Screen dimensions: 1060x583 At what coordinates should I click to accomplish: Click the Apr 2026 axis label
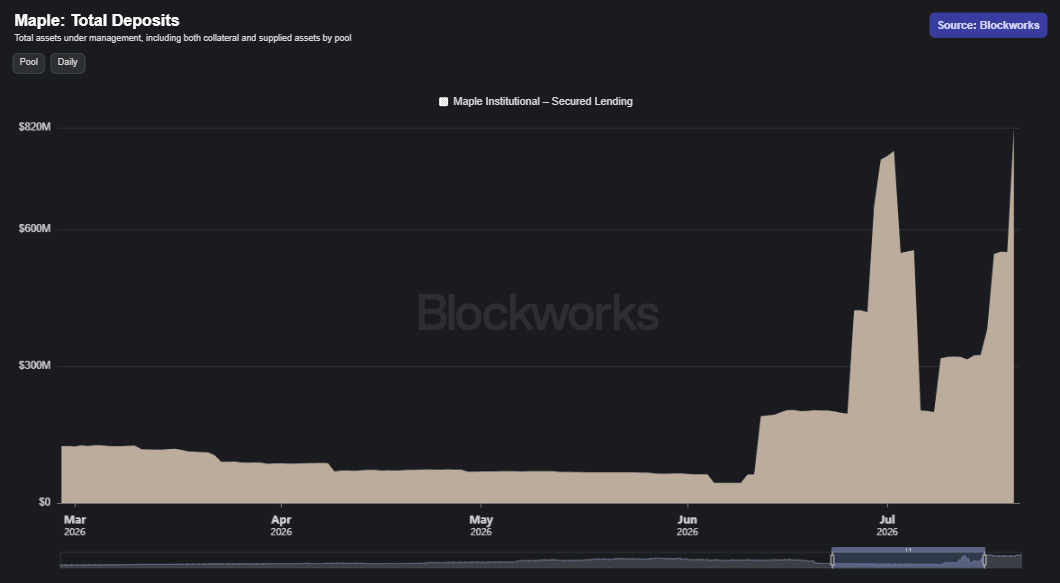coord(281,526)
